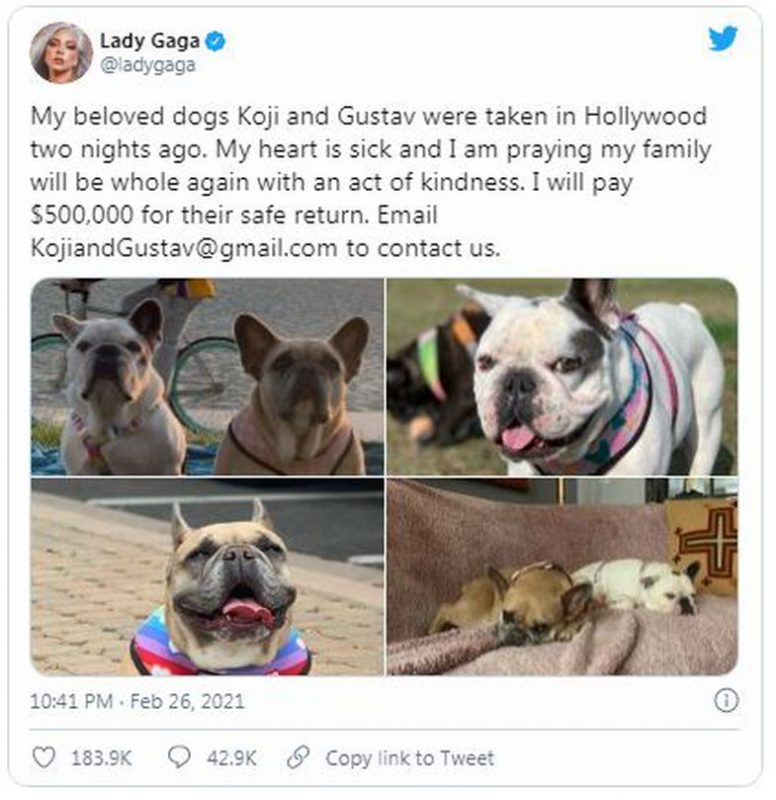Open photo of two dogs by bicycle

tap(207, 377)
